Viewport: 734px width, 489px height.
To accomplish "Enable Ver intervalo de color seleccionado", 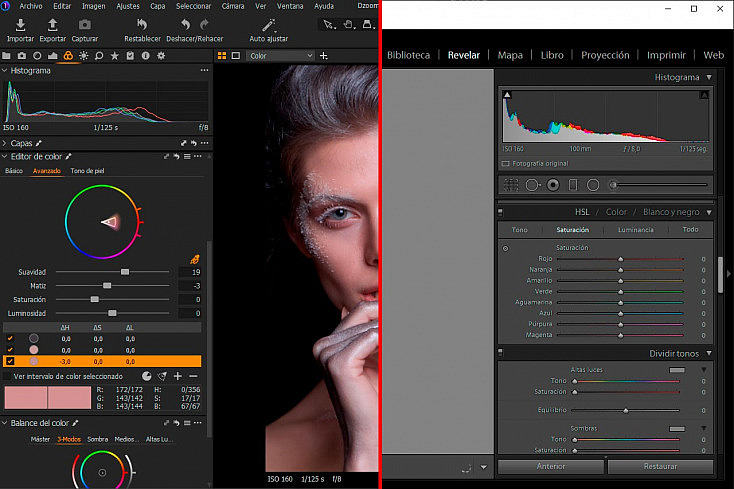I will coord(7,376).
